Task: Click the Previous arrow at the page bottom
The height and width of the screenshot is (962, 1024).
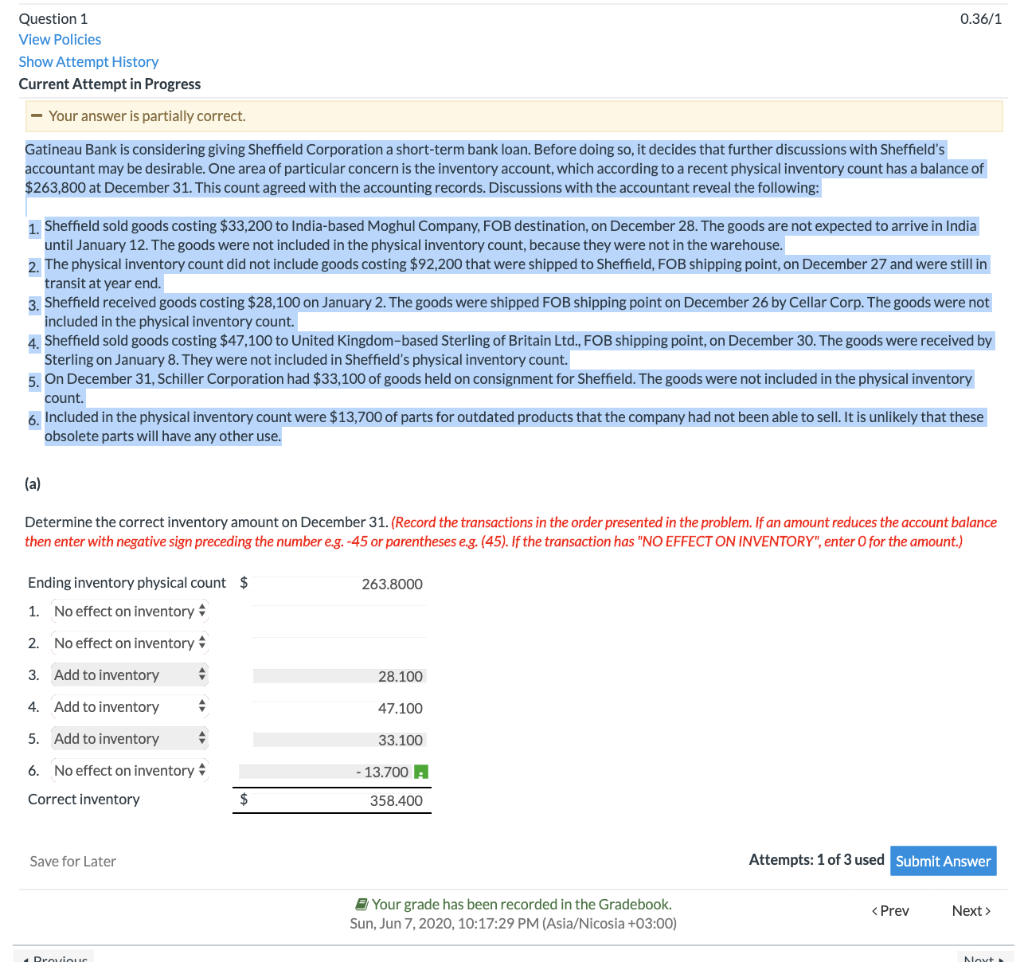Action: 54,956
